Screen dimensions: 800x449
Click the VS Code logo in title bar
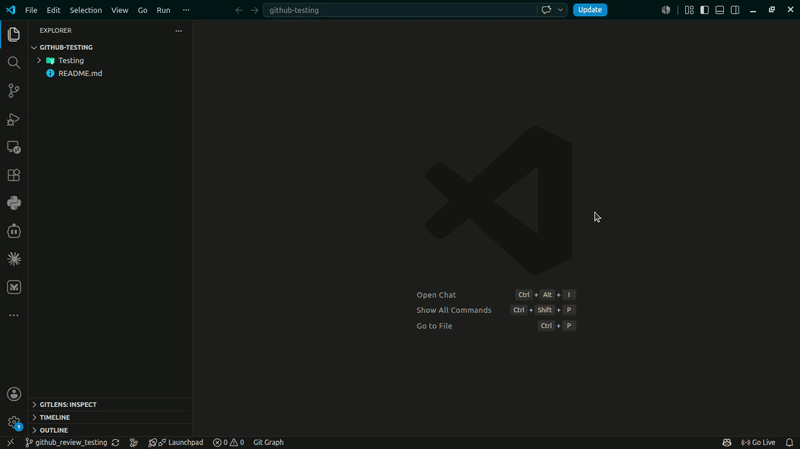(11, 10)
